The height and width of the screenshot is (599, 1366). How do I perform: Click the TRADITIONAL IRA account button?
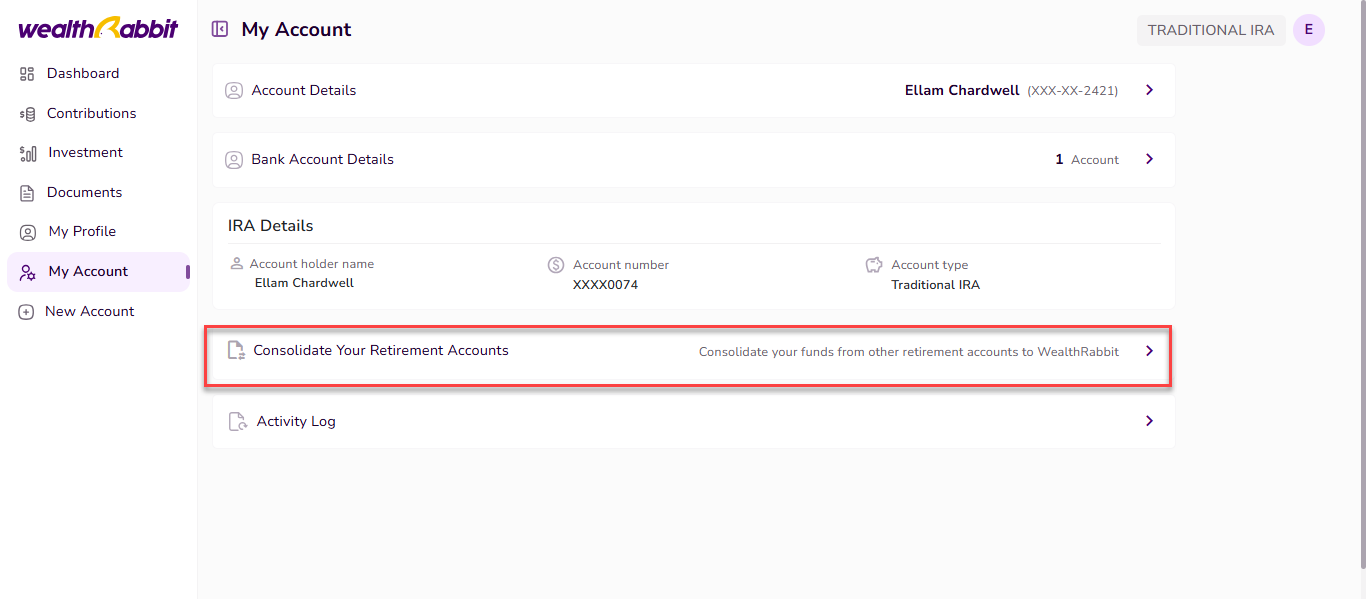pyautogui.click(x=1210, y=30)
